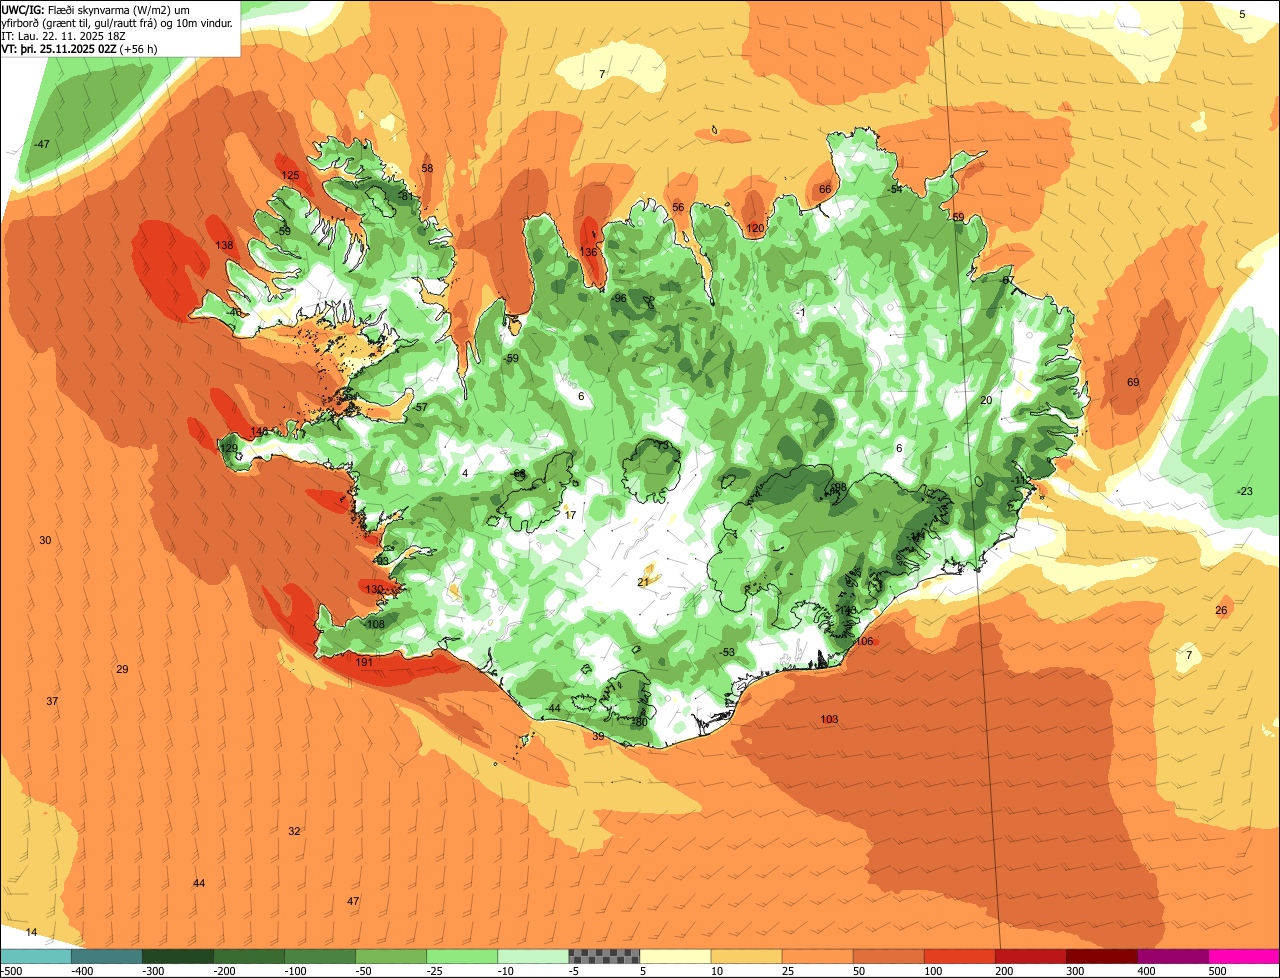Click the valid time 'VT: þri. 25.11.2025 02Z (+56 h)'

80,48
